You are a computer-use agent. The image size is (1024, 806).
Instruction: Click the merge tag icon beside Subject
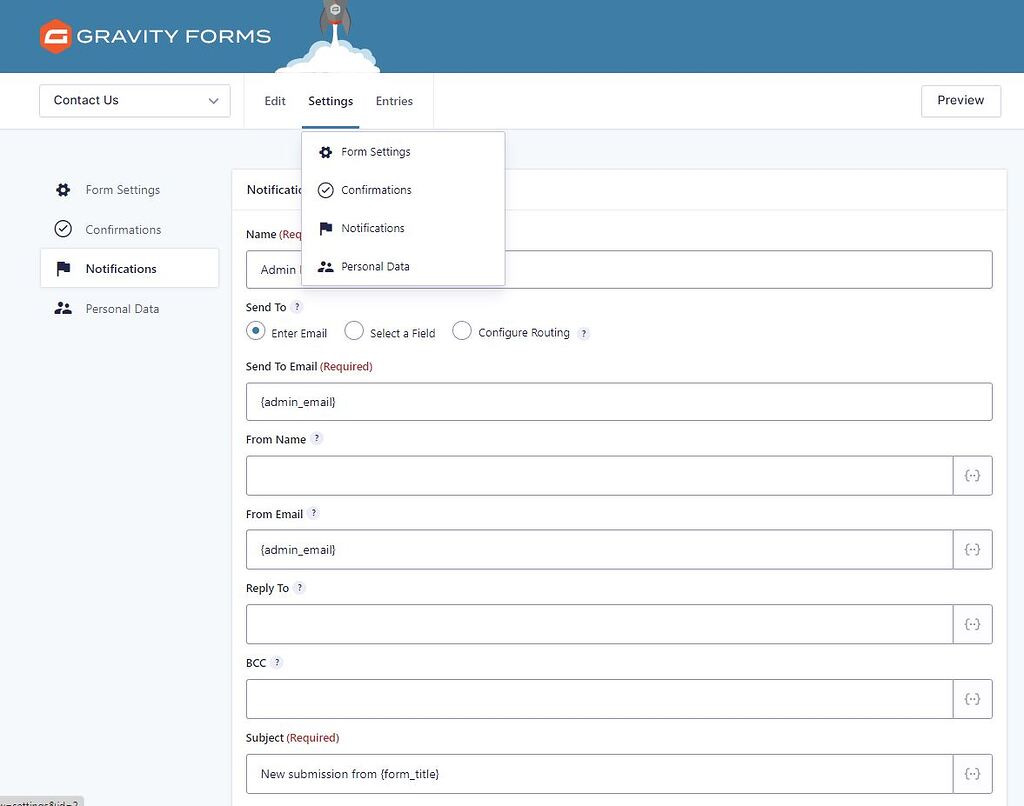pos(972,773)
